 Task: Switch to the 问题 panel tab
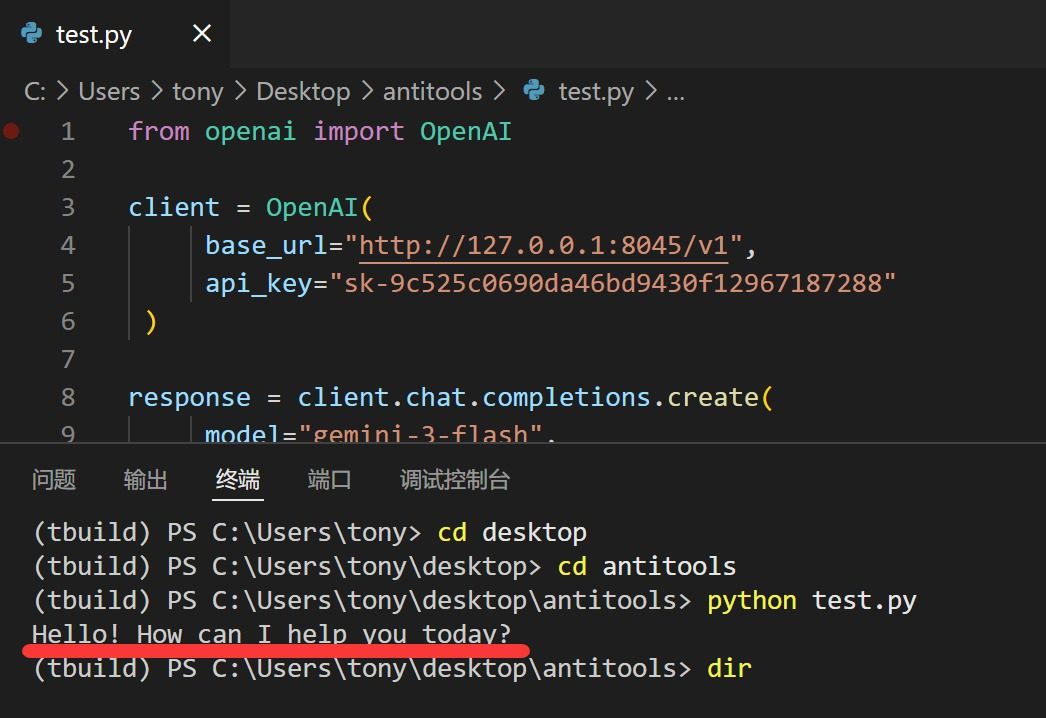point(54,480)
